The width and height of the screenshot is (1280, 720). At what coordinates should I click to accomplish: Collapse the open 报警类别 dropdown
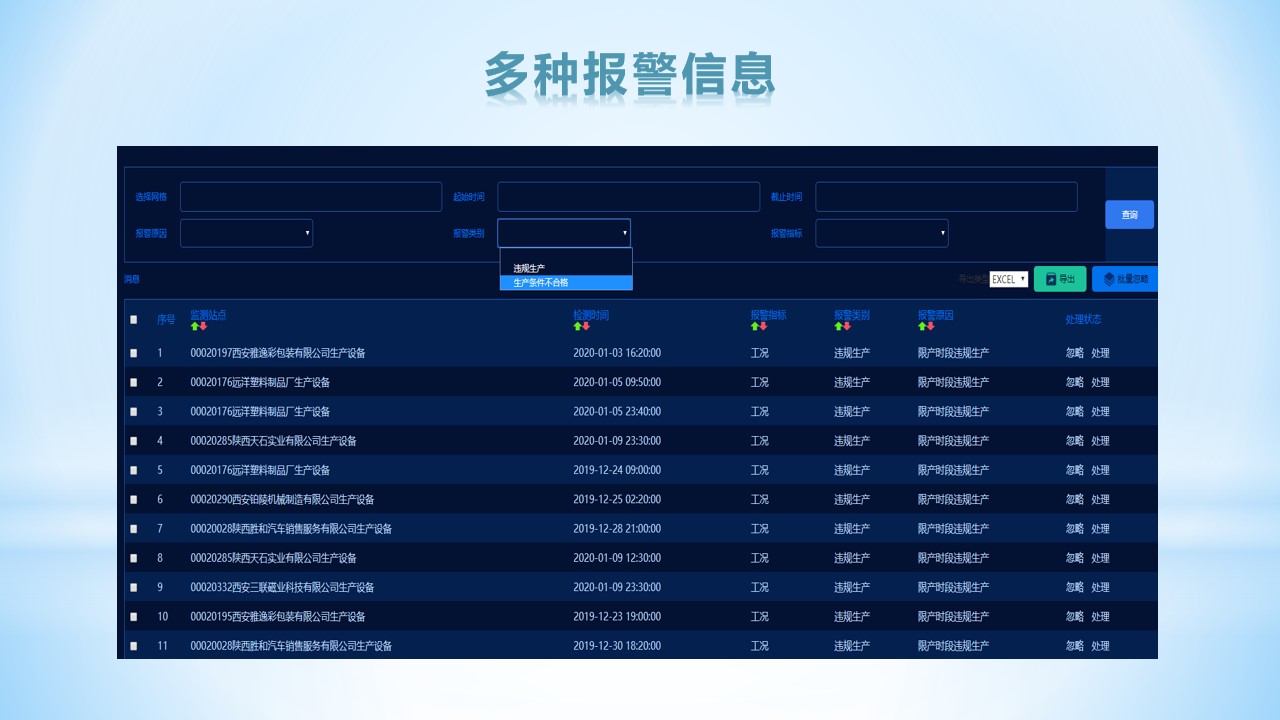click(x=564, y=233)
